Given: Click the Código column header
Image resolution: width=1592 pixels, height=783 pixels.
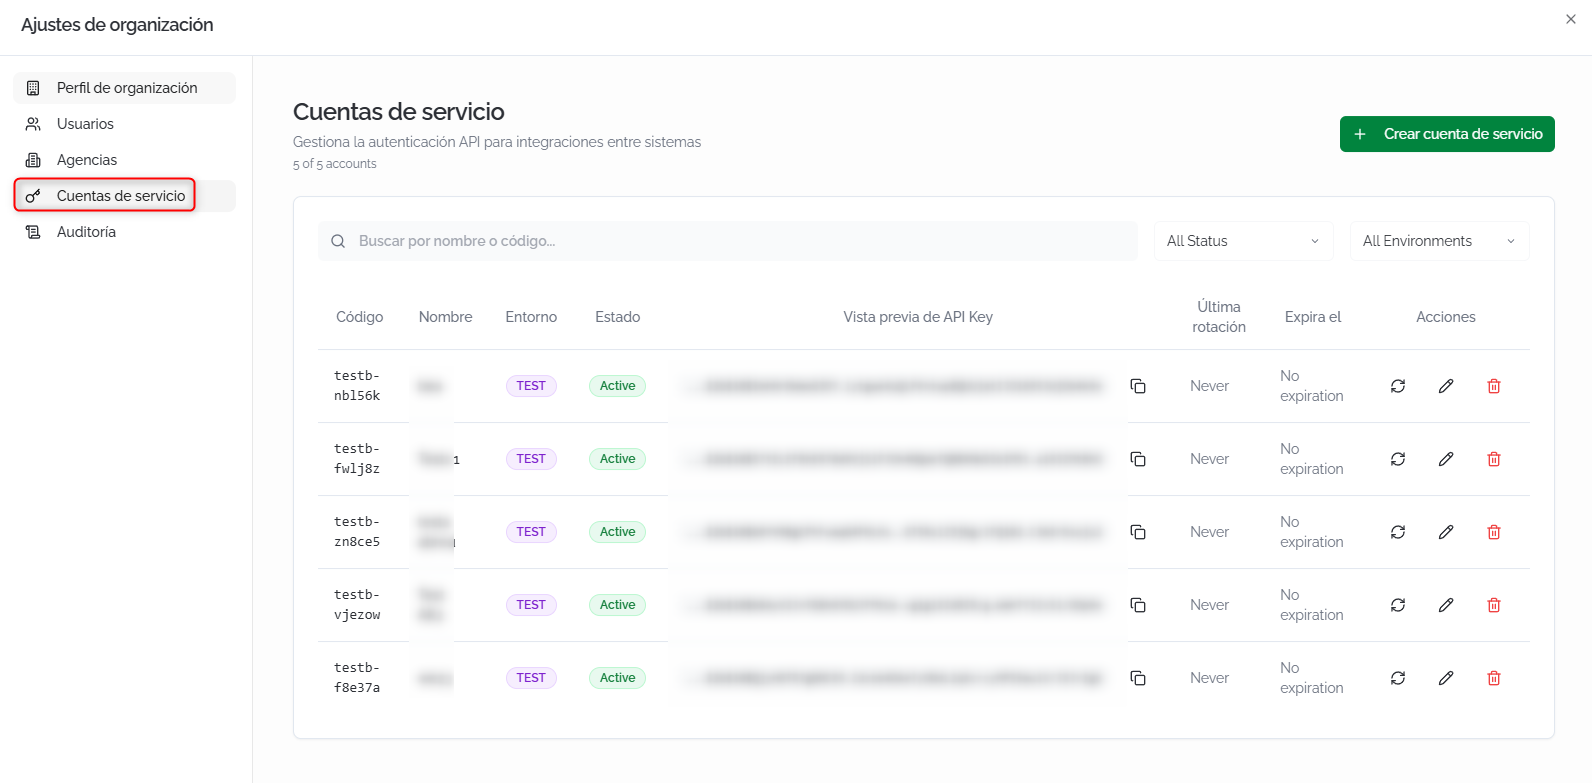Looking at the screenshot, I should click(360, 317).
